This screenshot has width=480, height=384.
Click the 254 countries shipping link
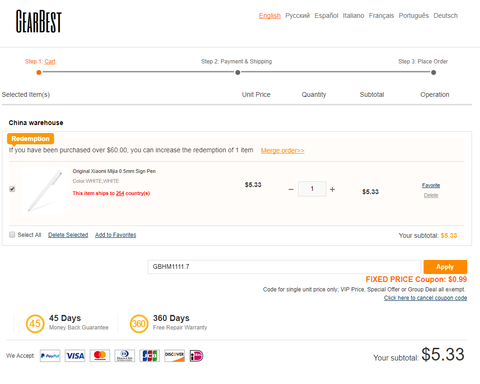coord(120,193)
